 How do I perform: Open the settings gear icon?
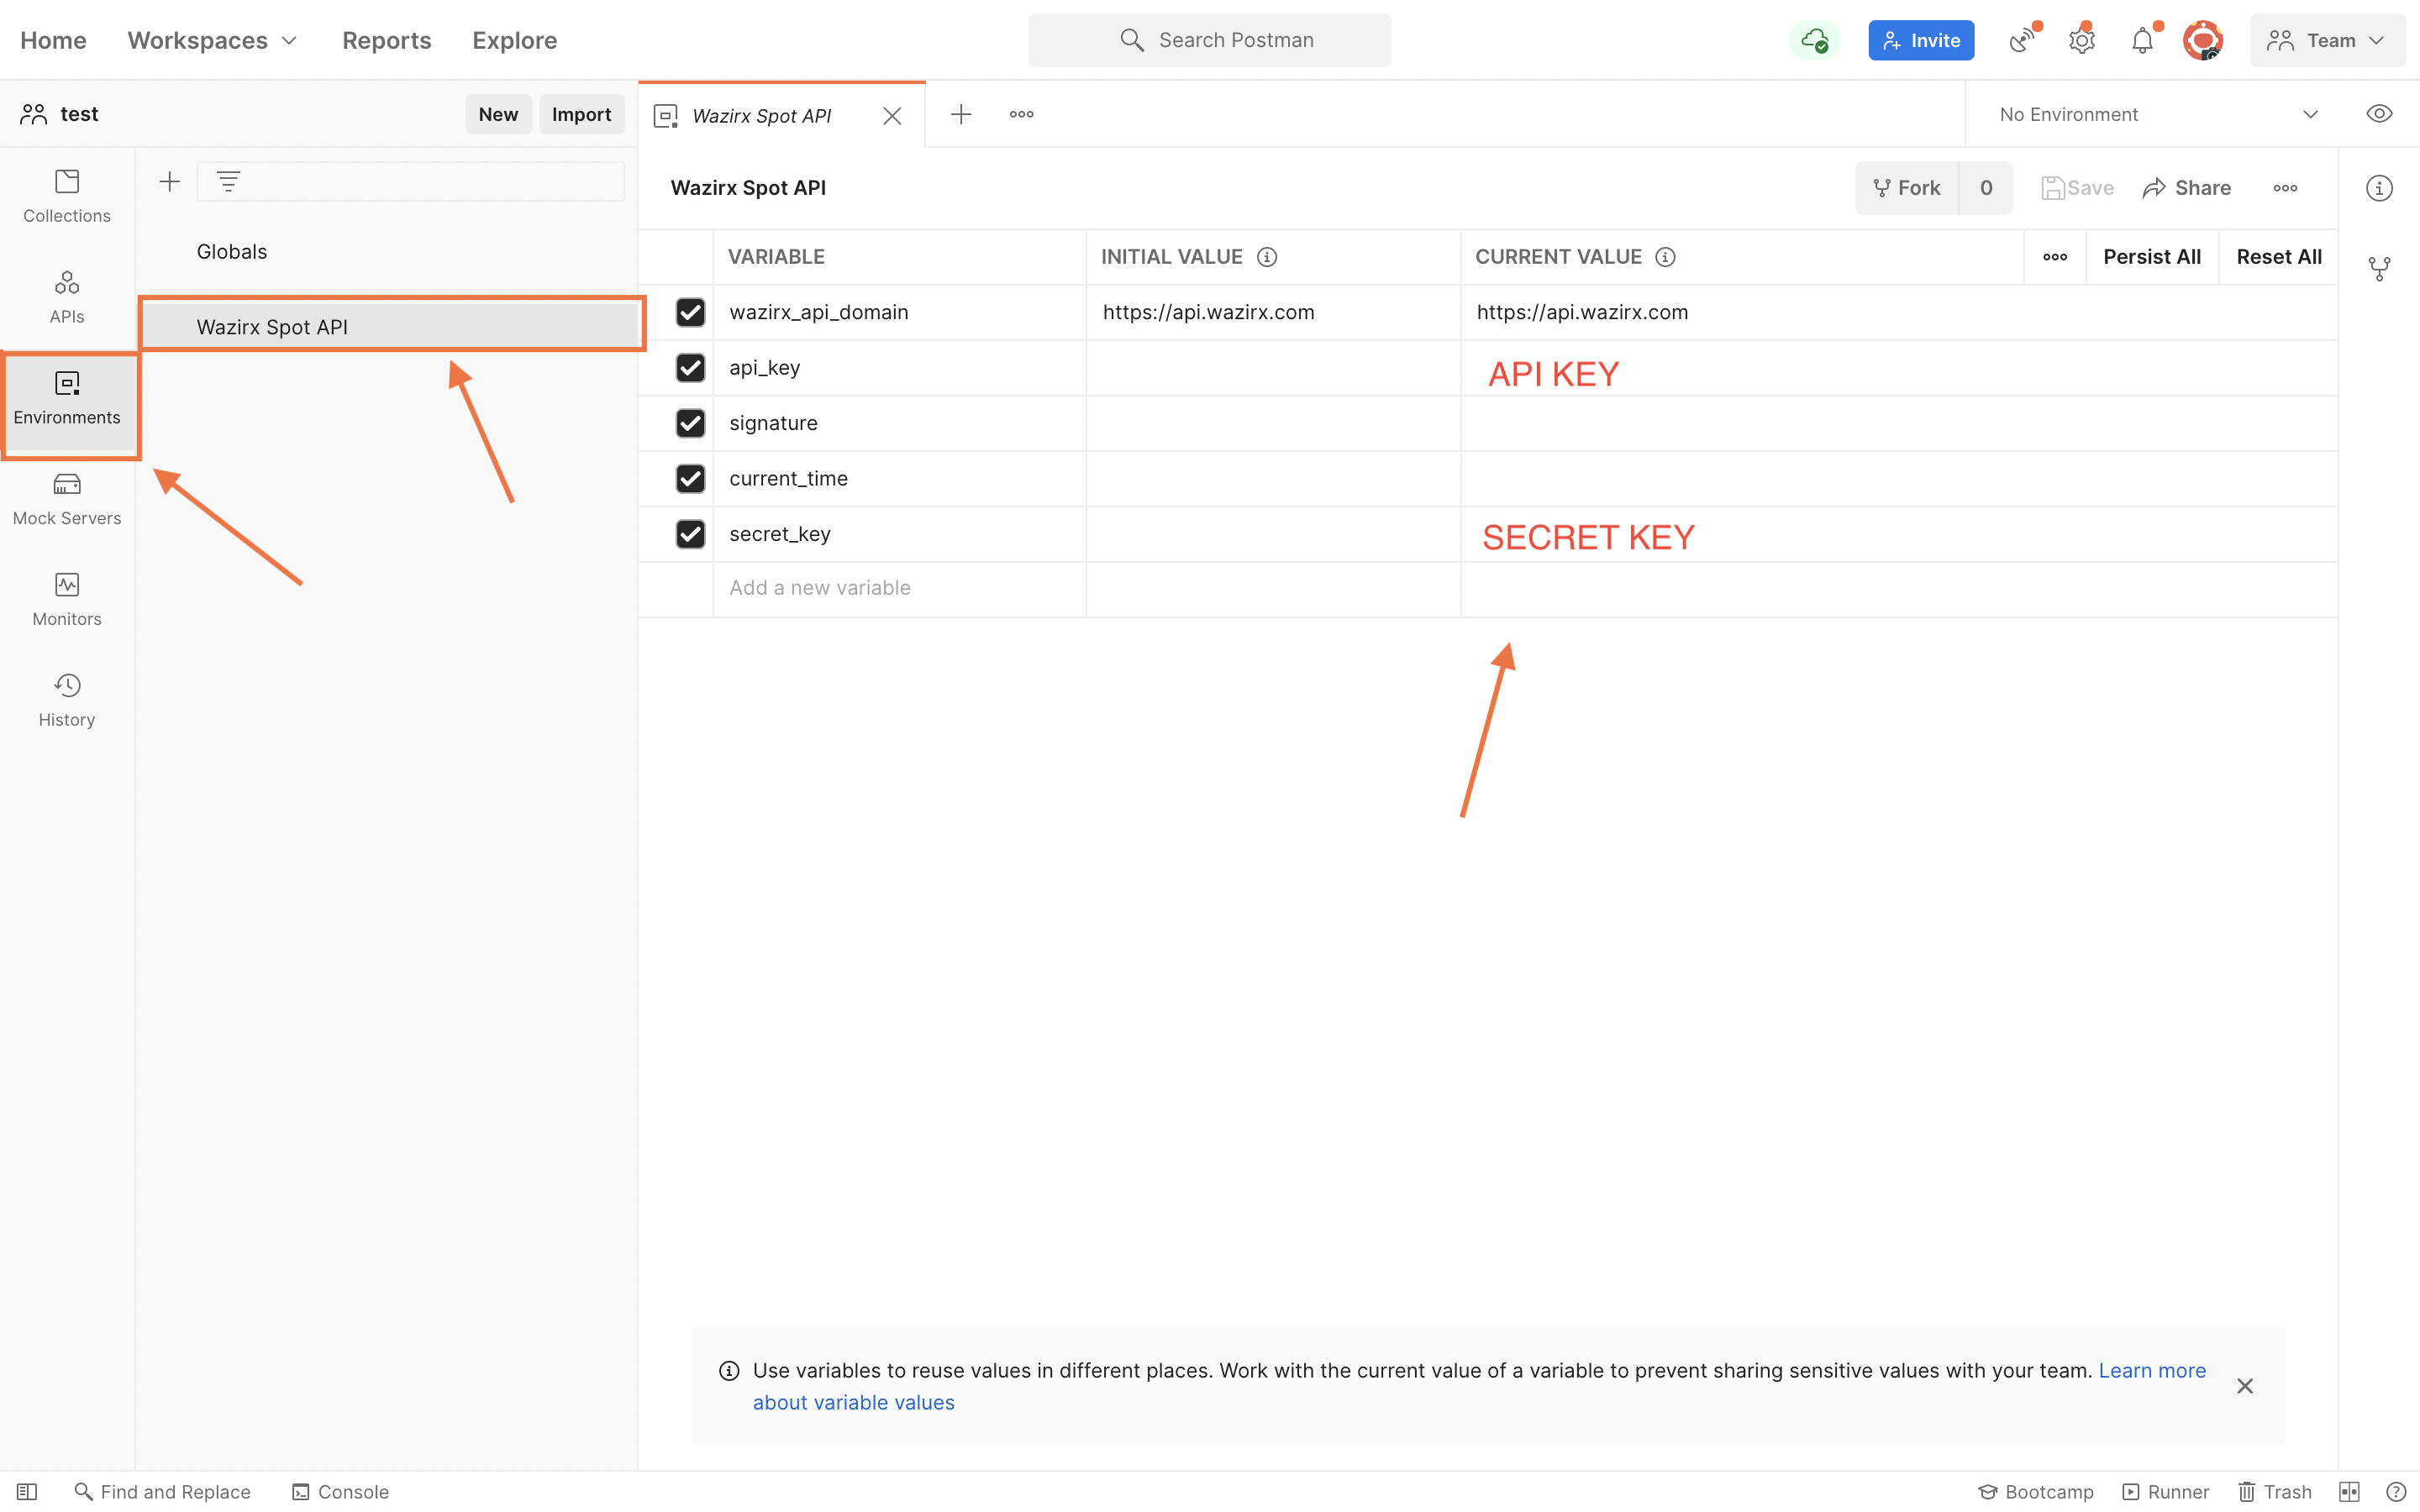click(x=2082, y=41)
